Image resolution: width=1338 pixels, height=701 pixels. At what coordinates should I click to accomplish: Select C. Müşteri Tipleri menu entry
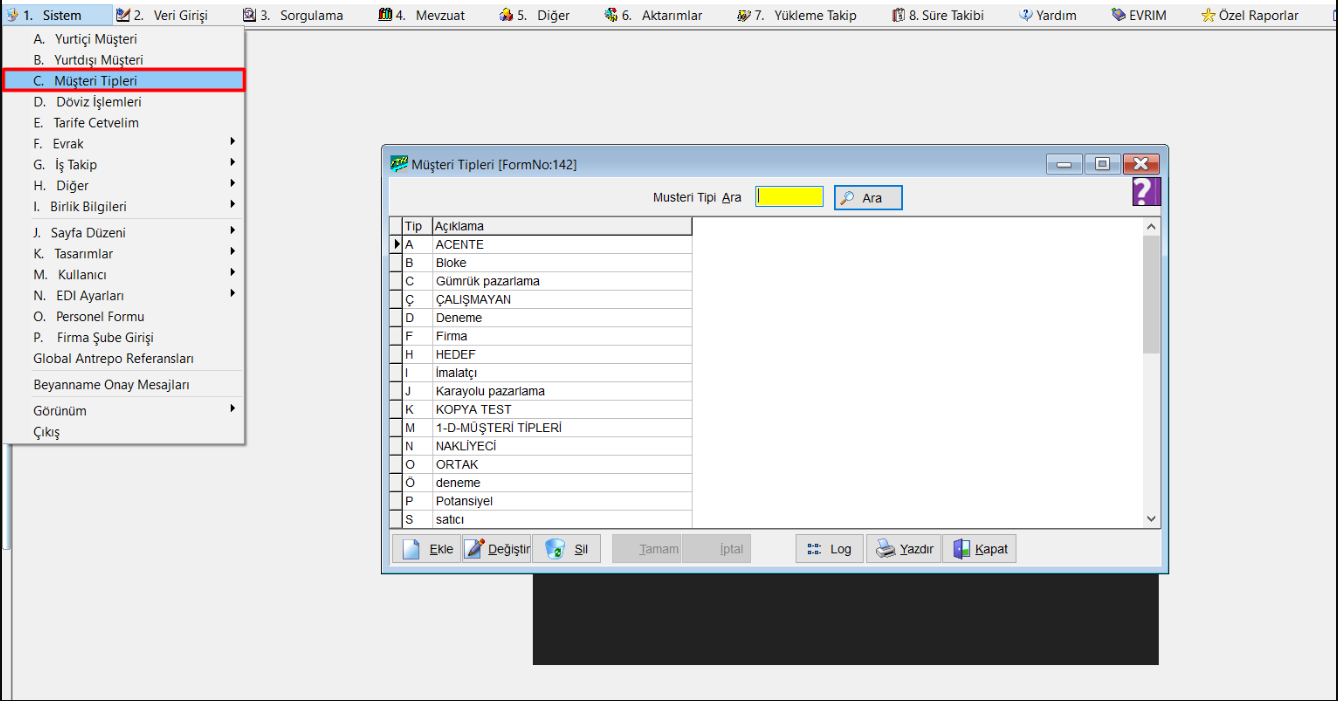124,81
